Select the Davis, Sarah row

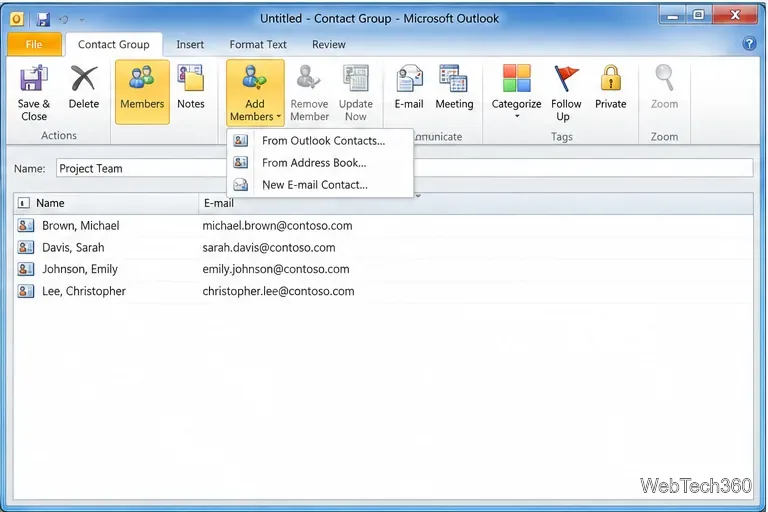coord(383,247)
